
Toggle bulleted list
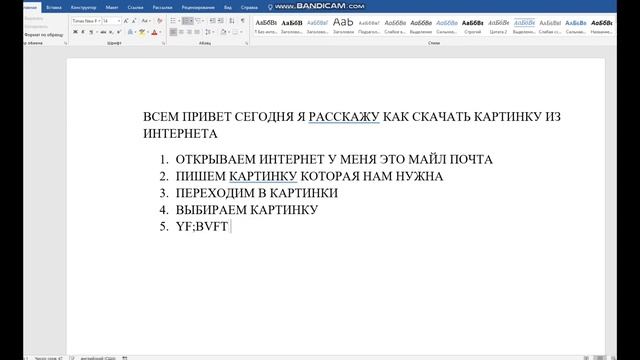pyautogui.click(x=173, y=20)
